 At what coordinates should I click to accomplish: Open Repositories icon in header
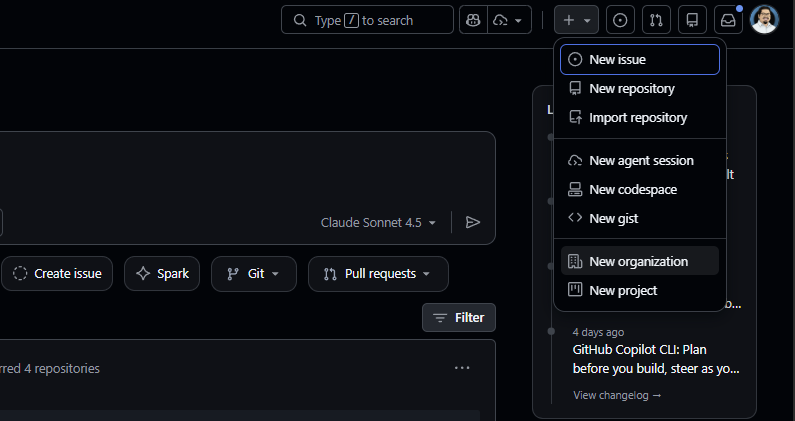692,20
